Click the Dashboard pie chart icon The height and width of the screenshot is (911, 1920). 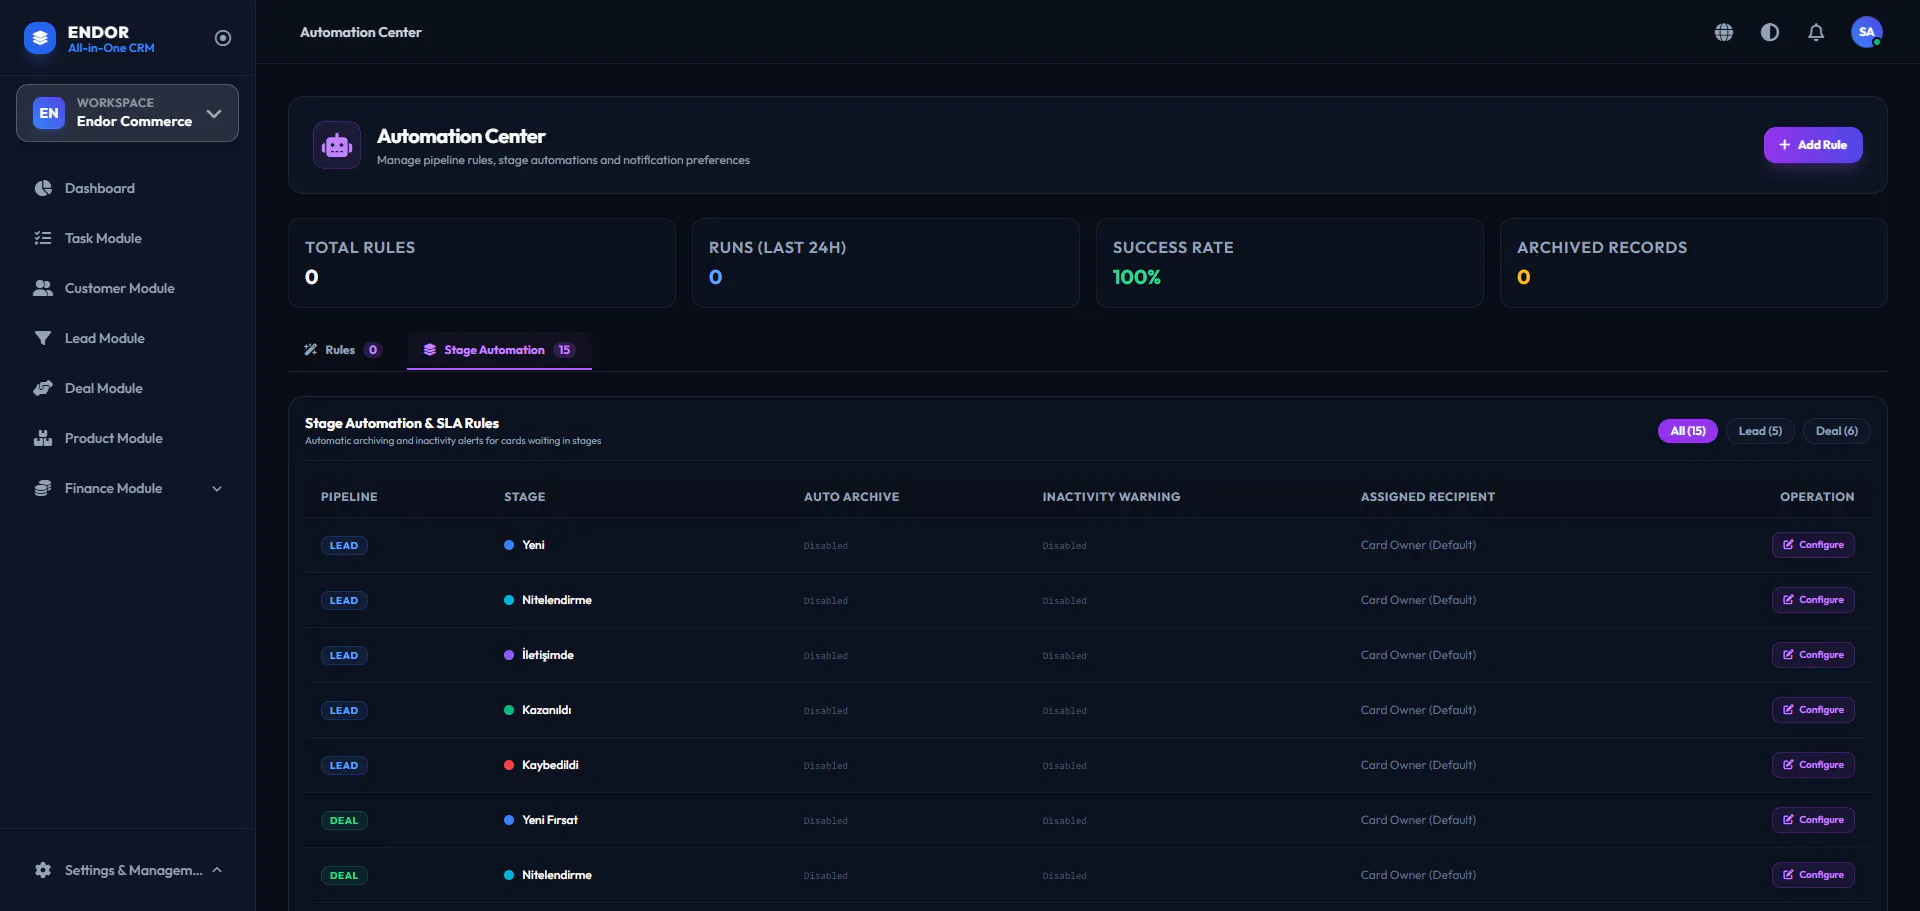click(43, 188)
